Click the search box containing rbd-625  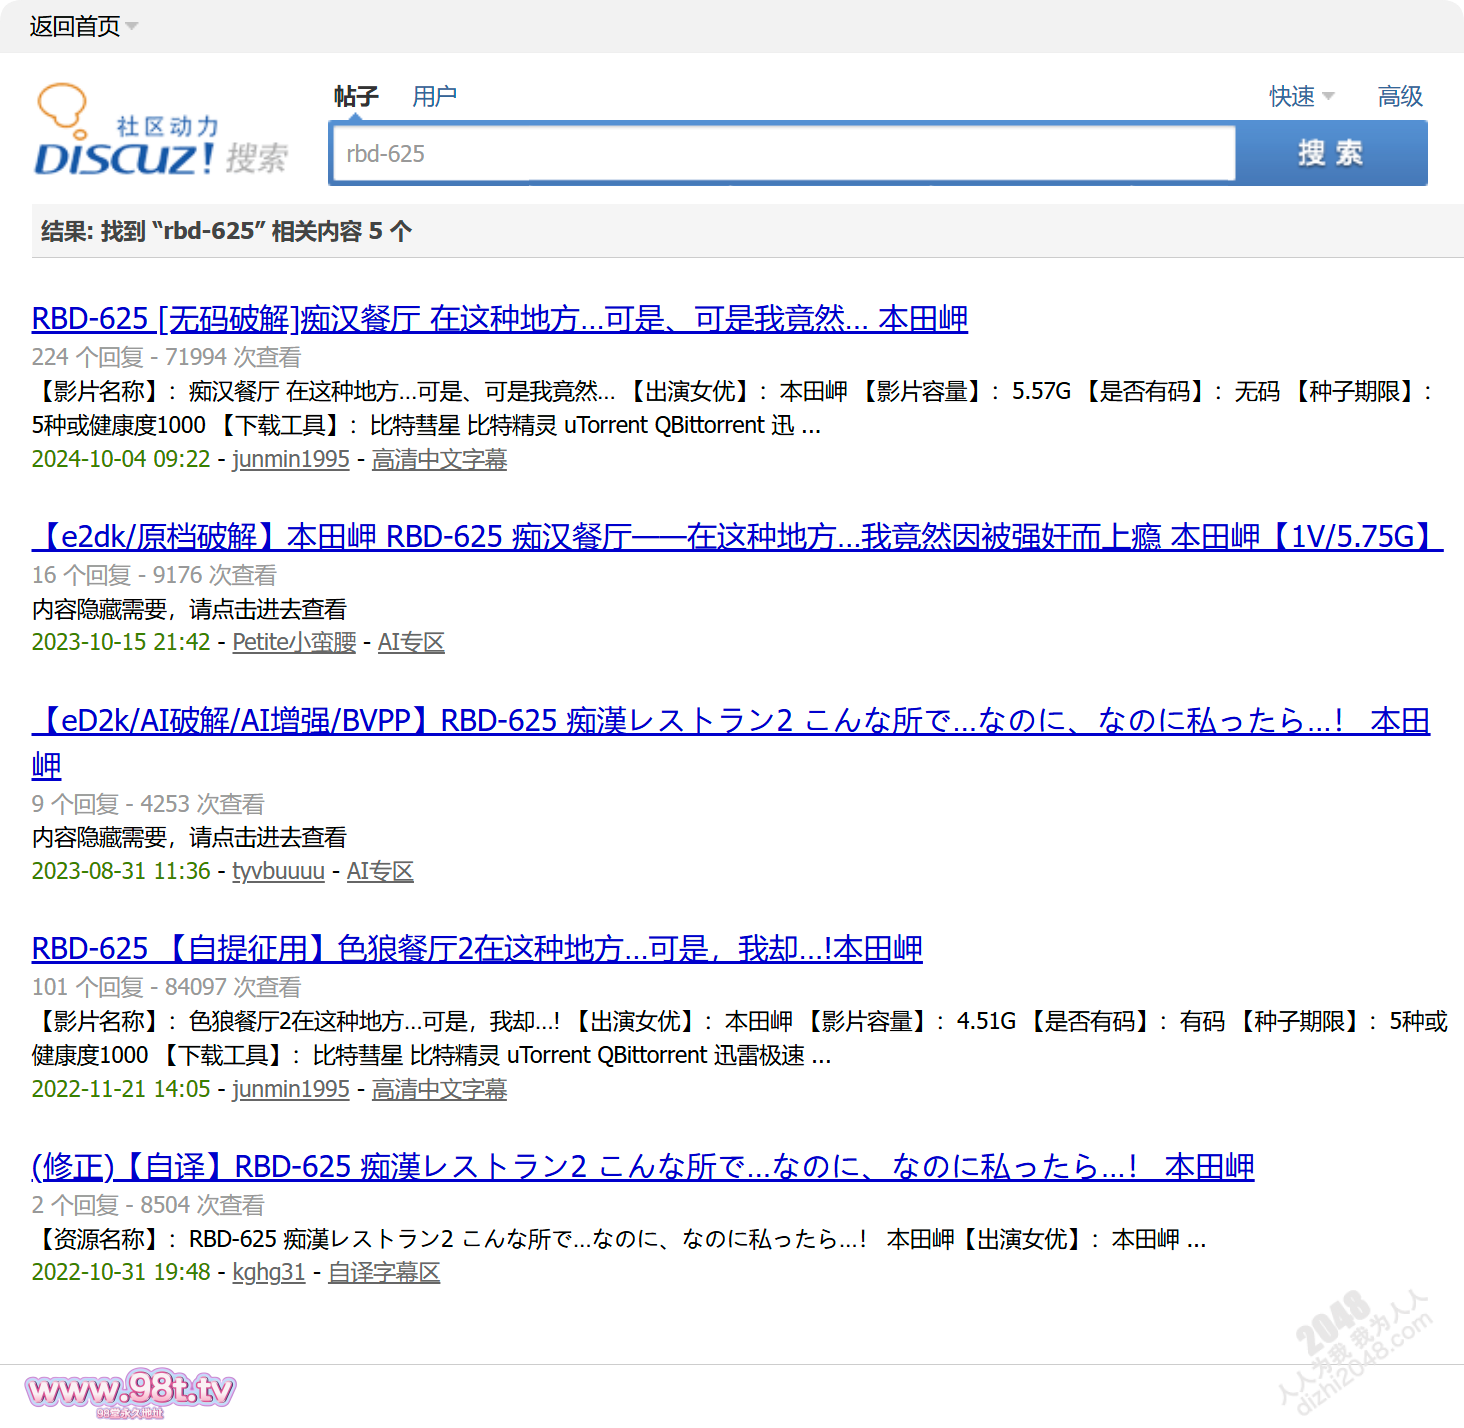782,154
